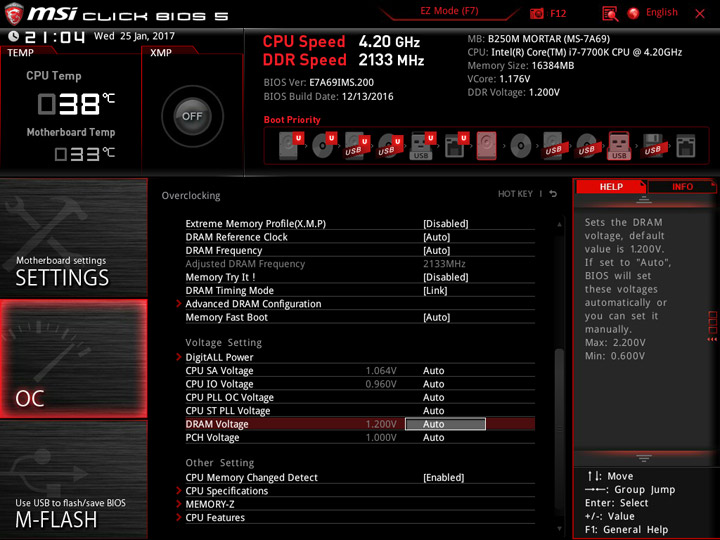Take a screenshot with the F12 camera icon
The height and width of the screenshot is (540, 720).
tap(536, 14)
